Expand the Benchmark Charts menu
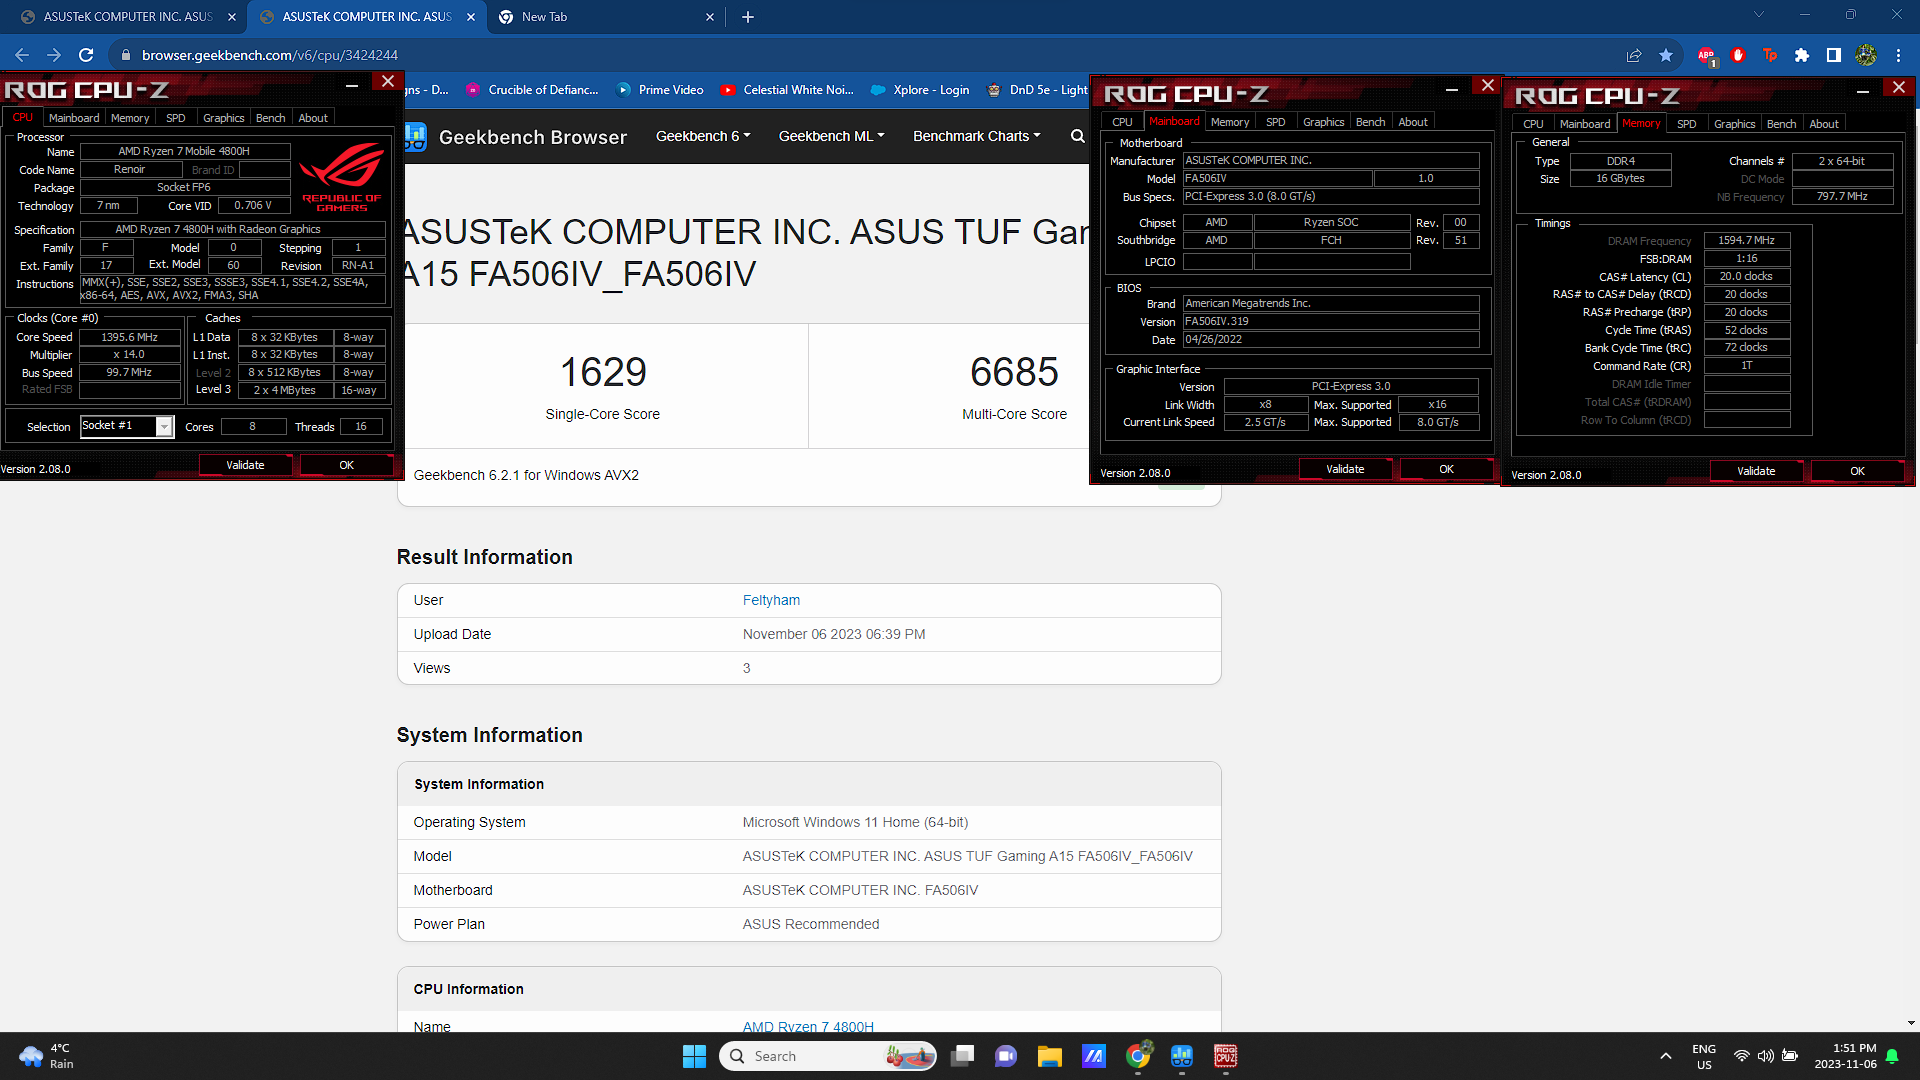1920x1080 pixels. coord(976,136)
